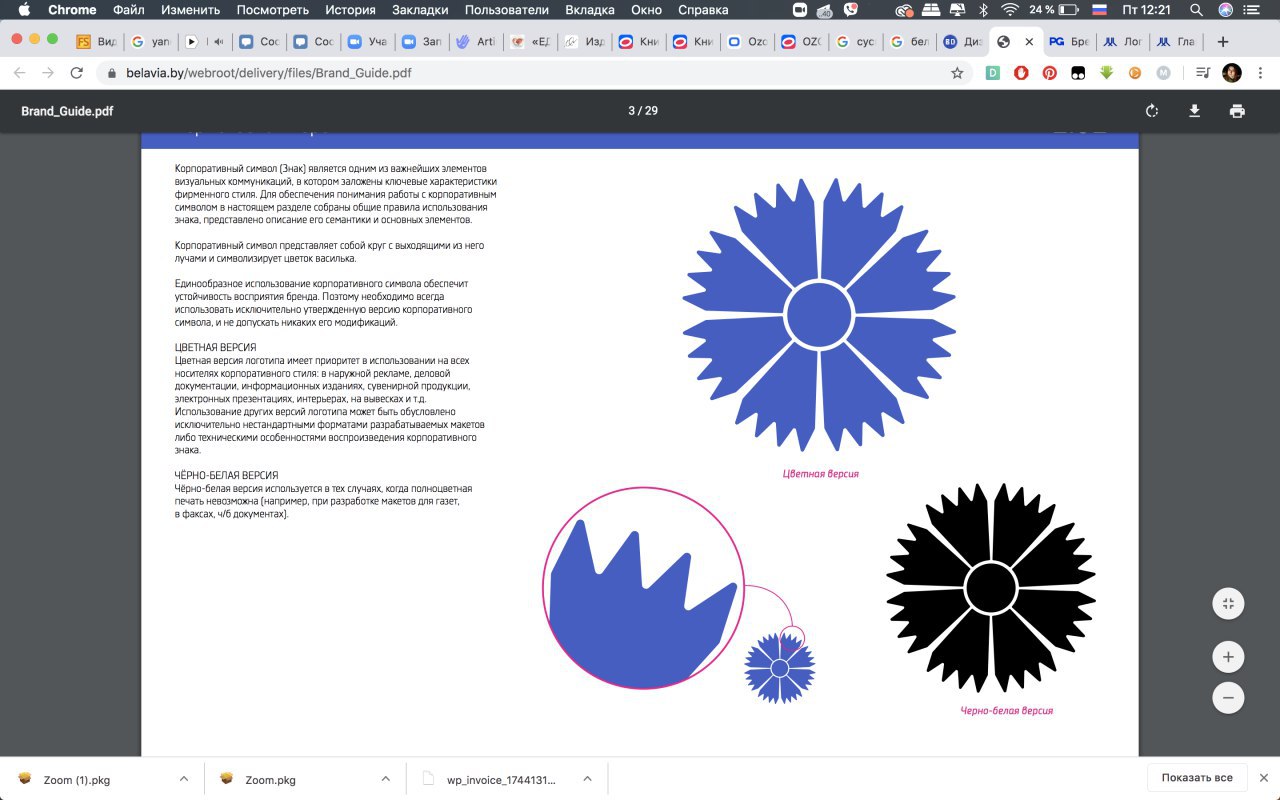1280x800 pixels.
Task: Rotate the PDF page clockwise
Action: (1152, 111)
